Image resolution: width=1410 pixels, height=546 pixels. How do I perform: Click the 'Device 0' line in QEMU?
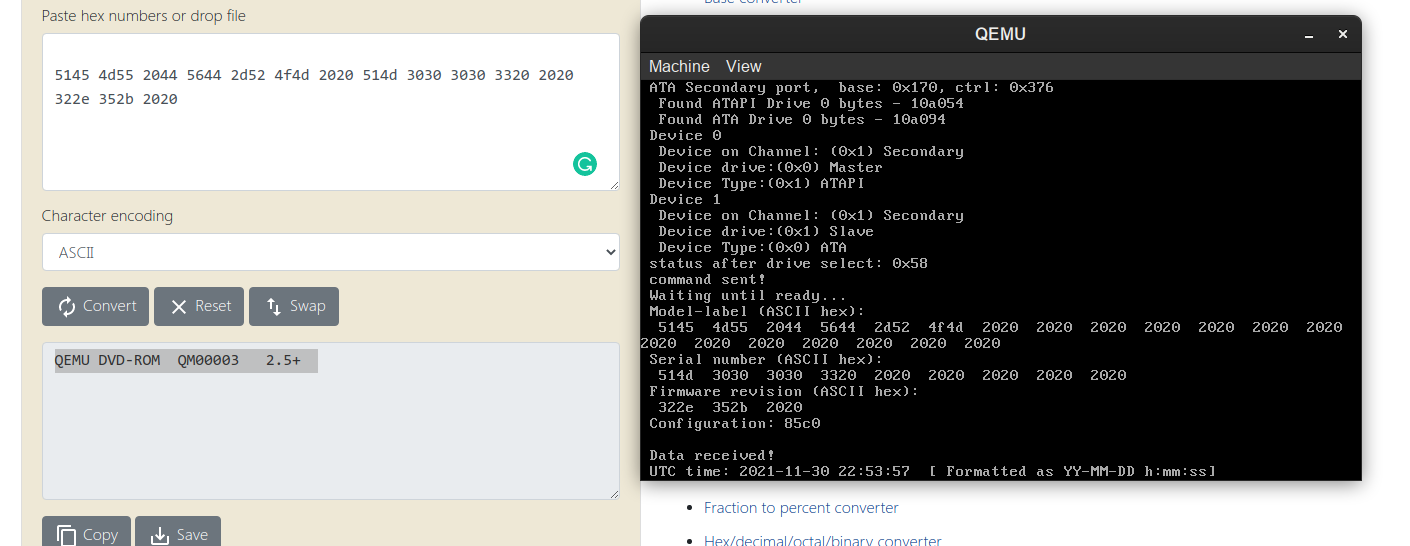coord(685,135)
